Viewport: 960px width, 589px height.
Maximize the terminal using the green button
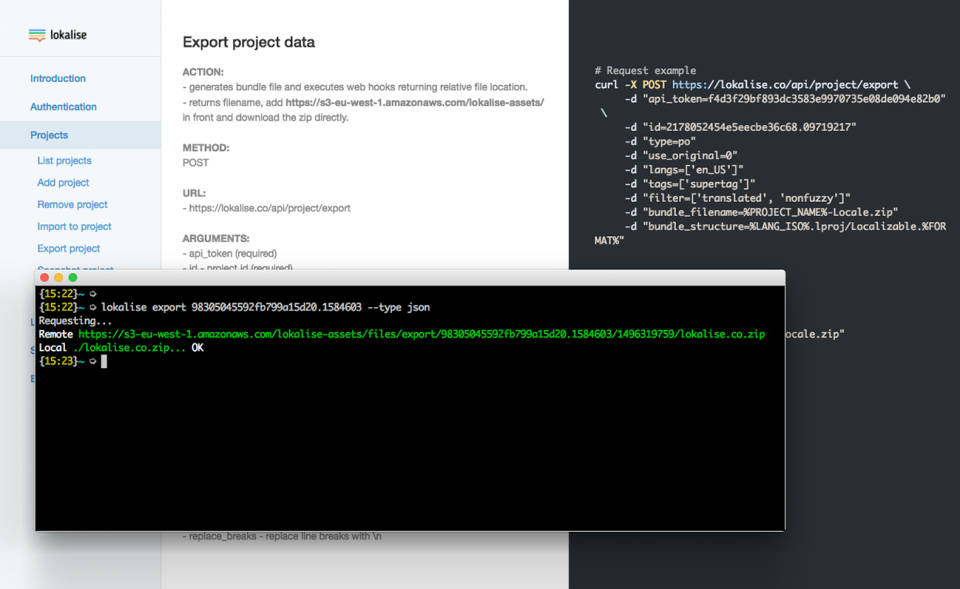pos(73,278)
